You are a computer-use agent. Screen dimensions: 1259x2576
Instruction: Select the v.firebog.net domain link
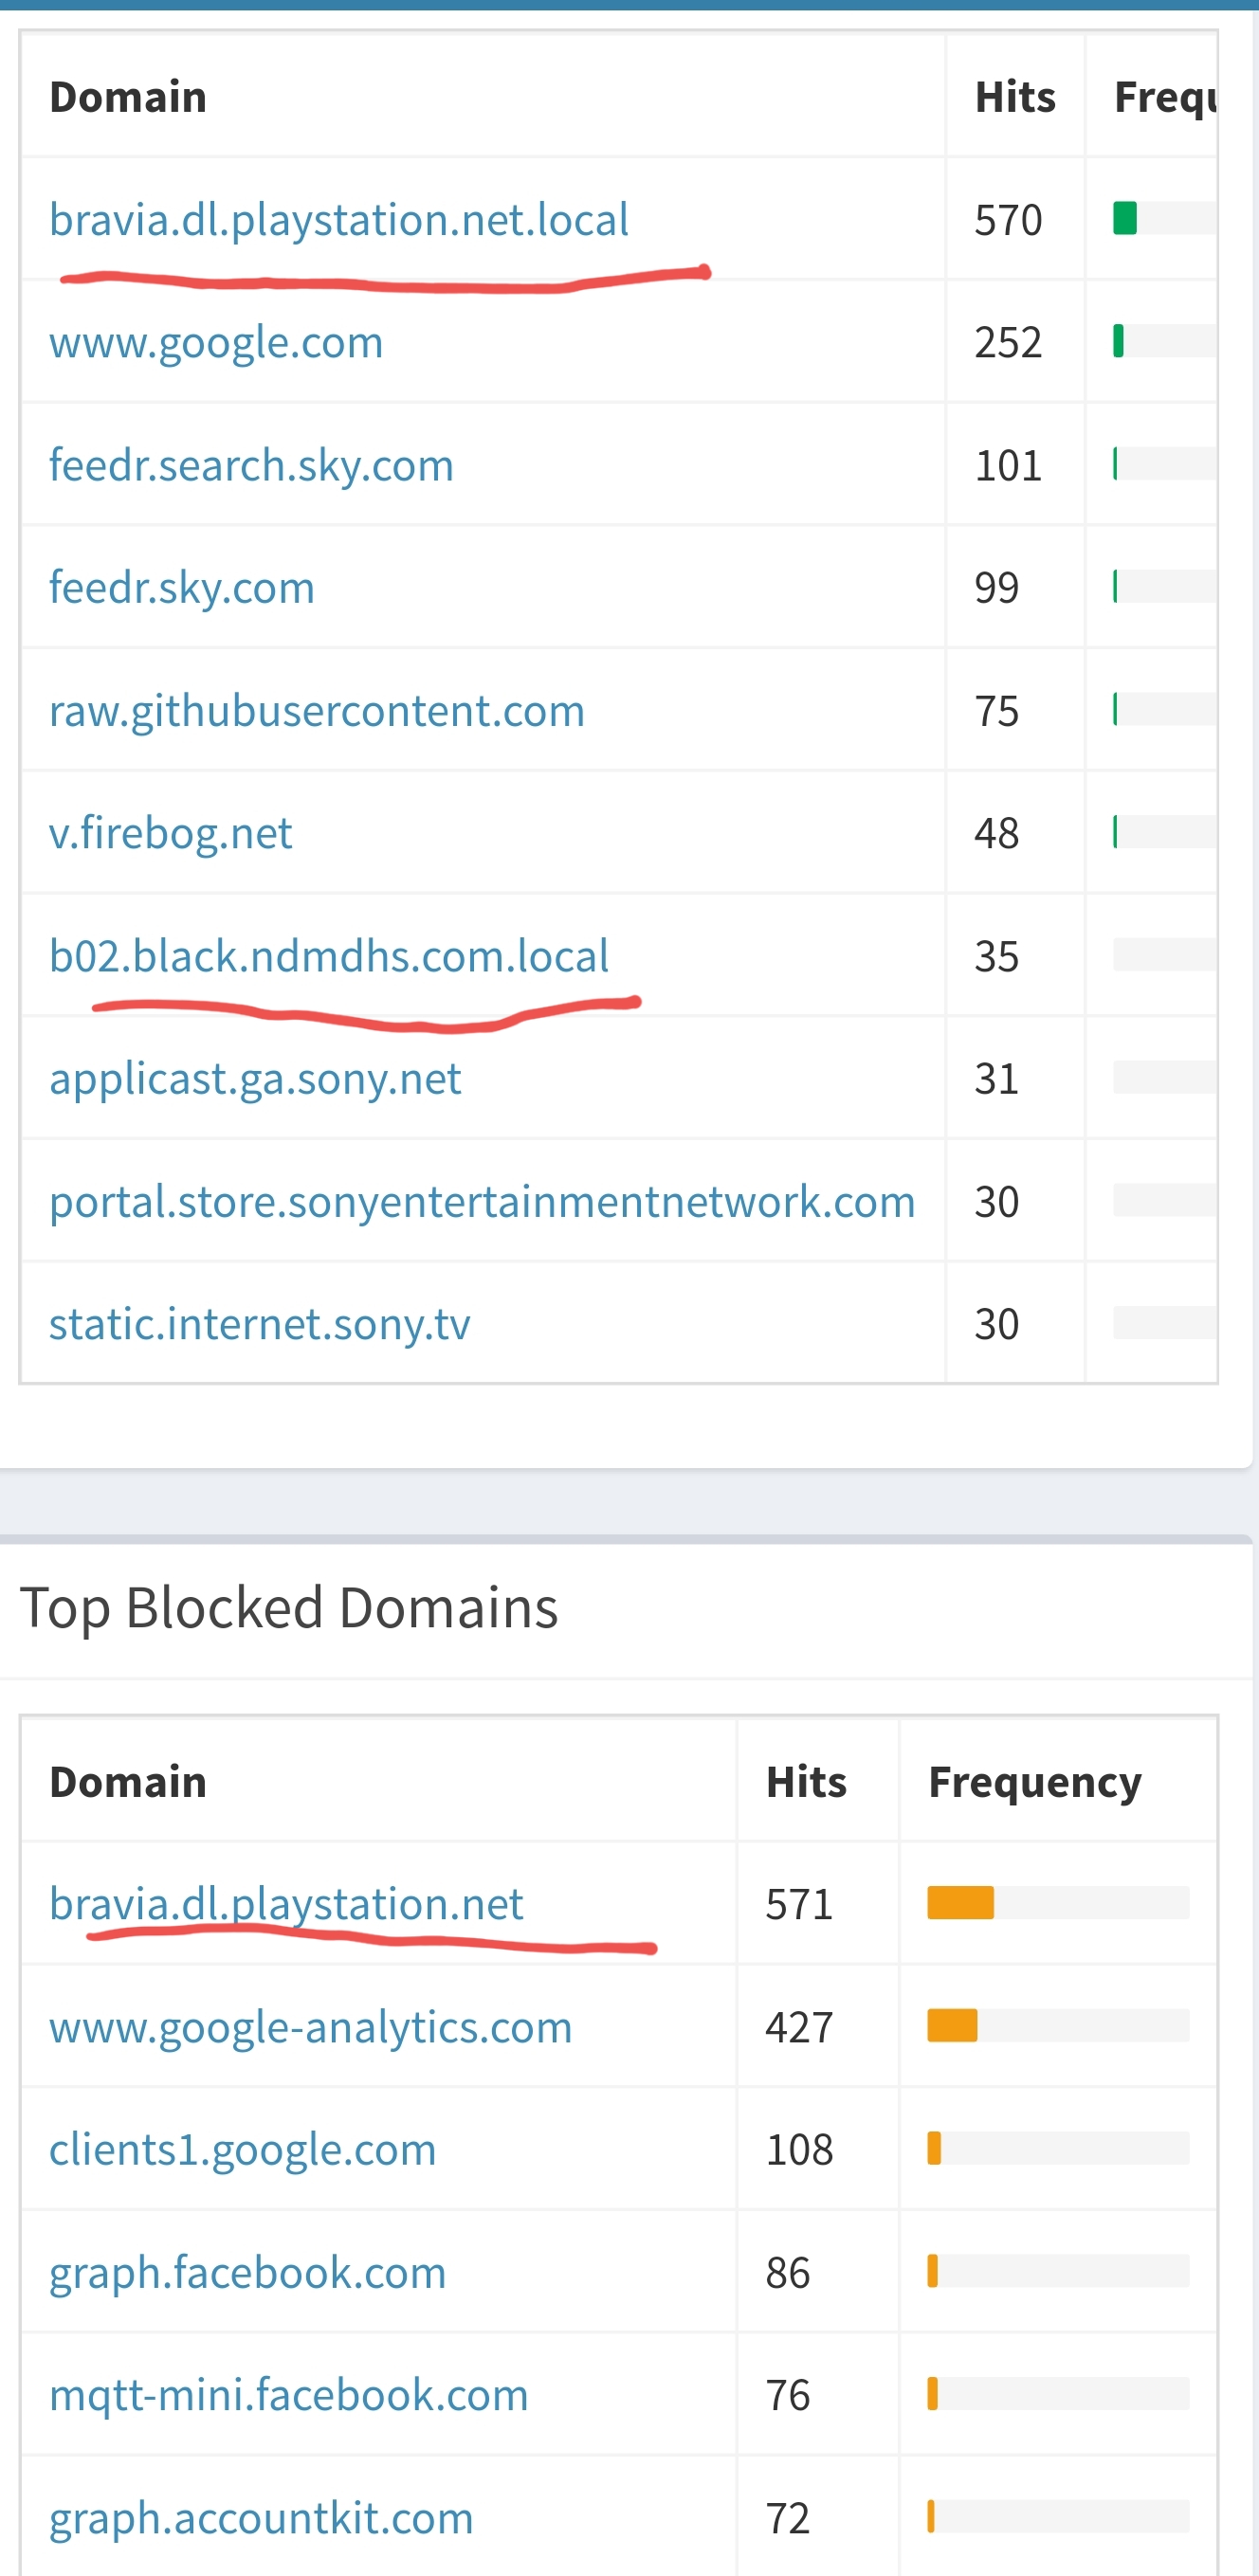tap(171, 832)
